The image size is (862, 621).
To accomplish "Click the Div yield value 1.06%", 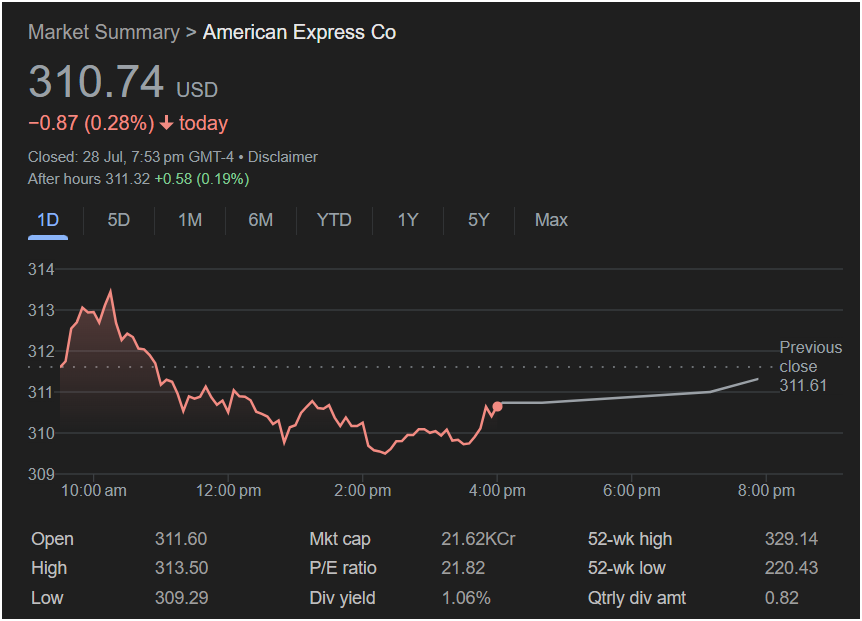I will tap(466, 598).
